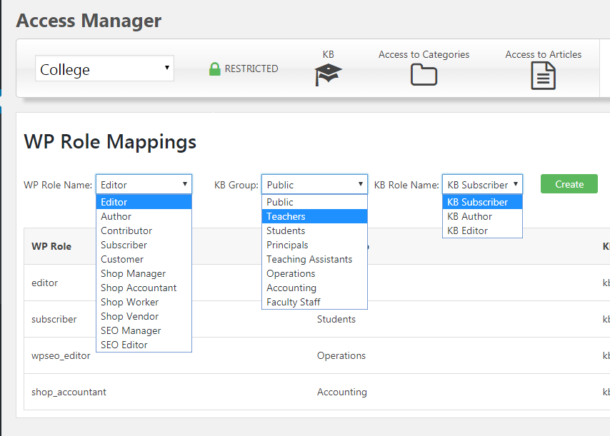Choose Teaching Assistants group
This screenshot has width=610, height=436.
[314, 259]
